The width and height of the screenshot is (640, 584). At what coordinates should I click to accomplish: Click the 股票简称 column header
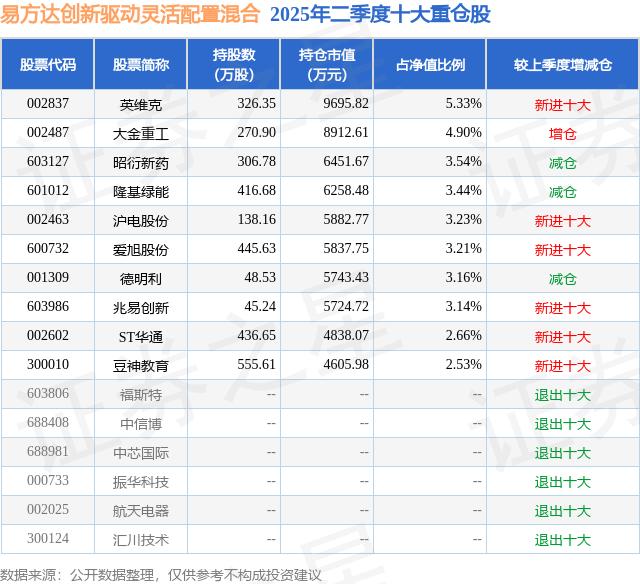pos(141,64)
